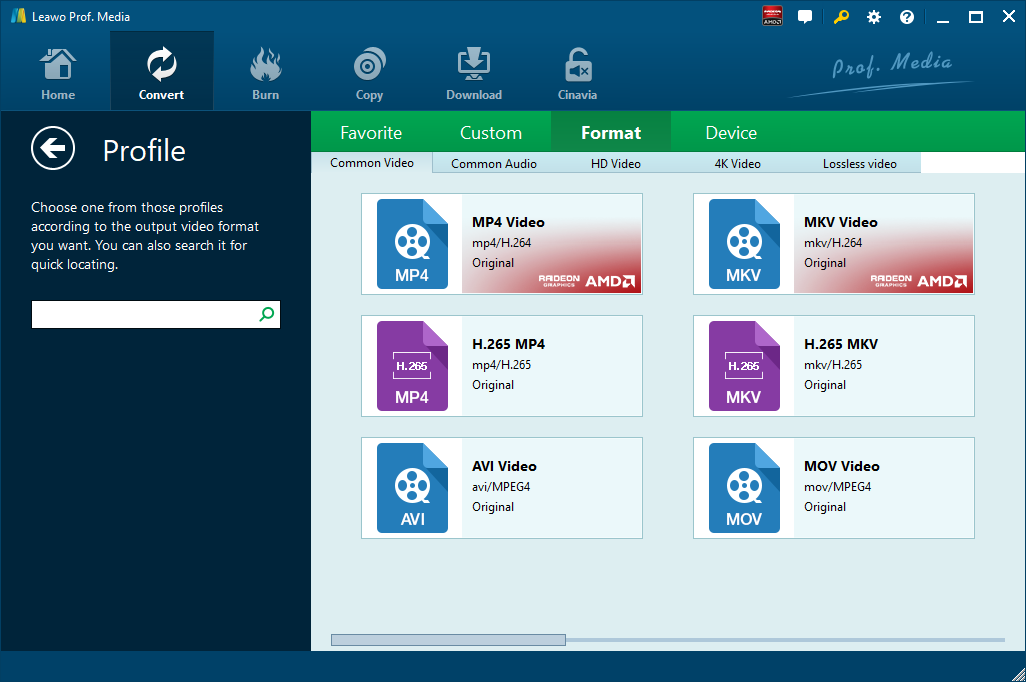Image resolution: width=1026 pixels, height=682 pixels.
Task: Go to the Home module
Action: pyautogui.click(x=58, y=75)
